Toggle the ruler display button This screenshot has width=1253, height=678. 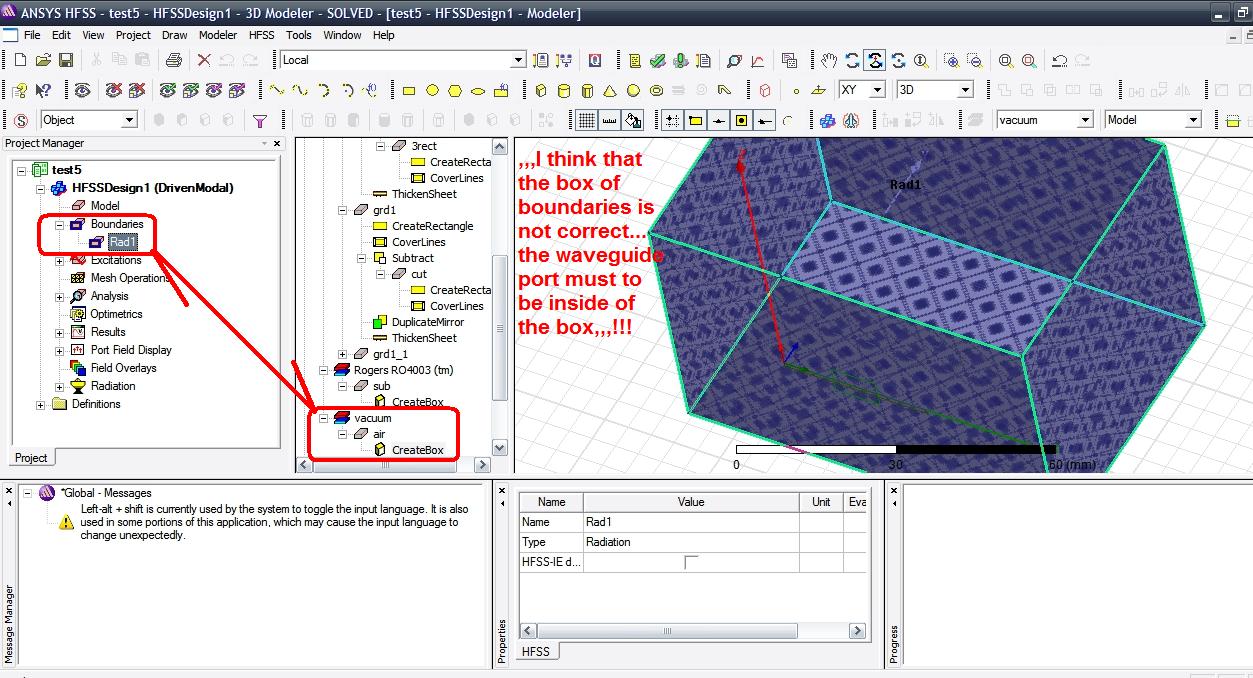[610, 120]
